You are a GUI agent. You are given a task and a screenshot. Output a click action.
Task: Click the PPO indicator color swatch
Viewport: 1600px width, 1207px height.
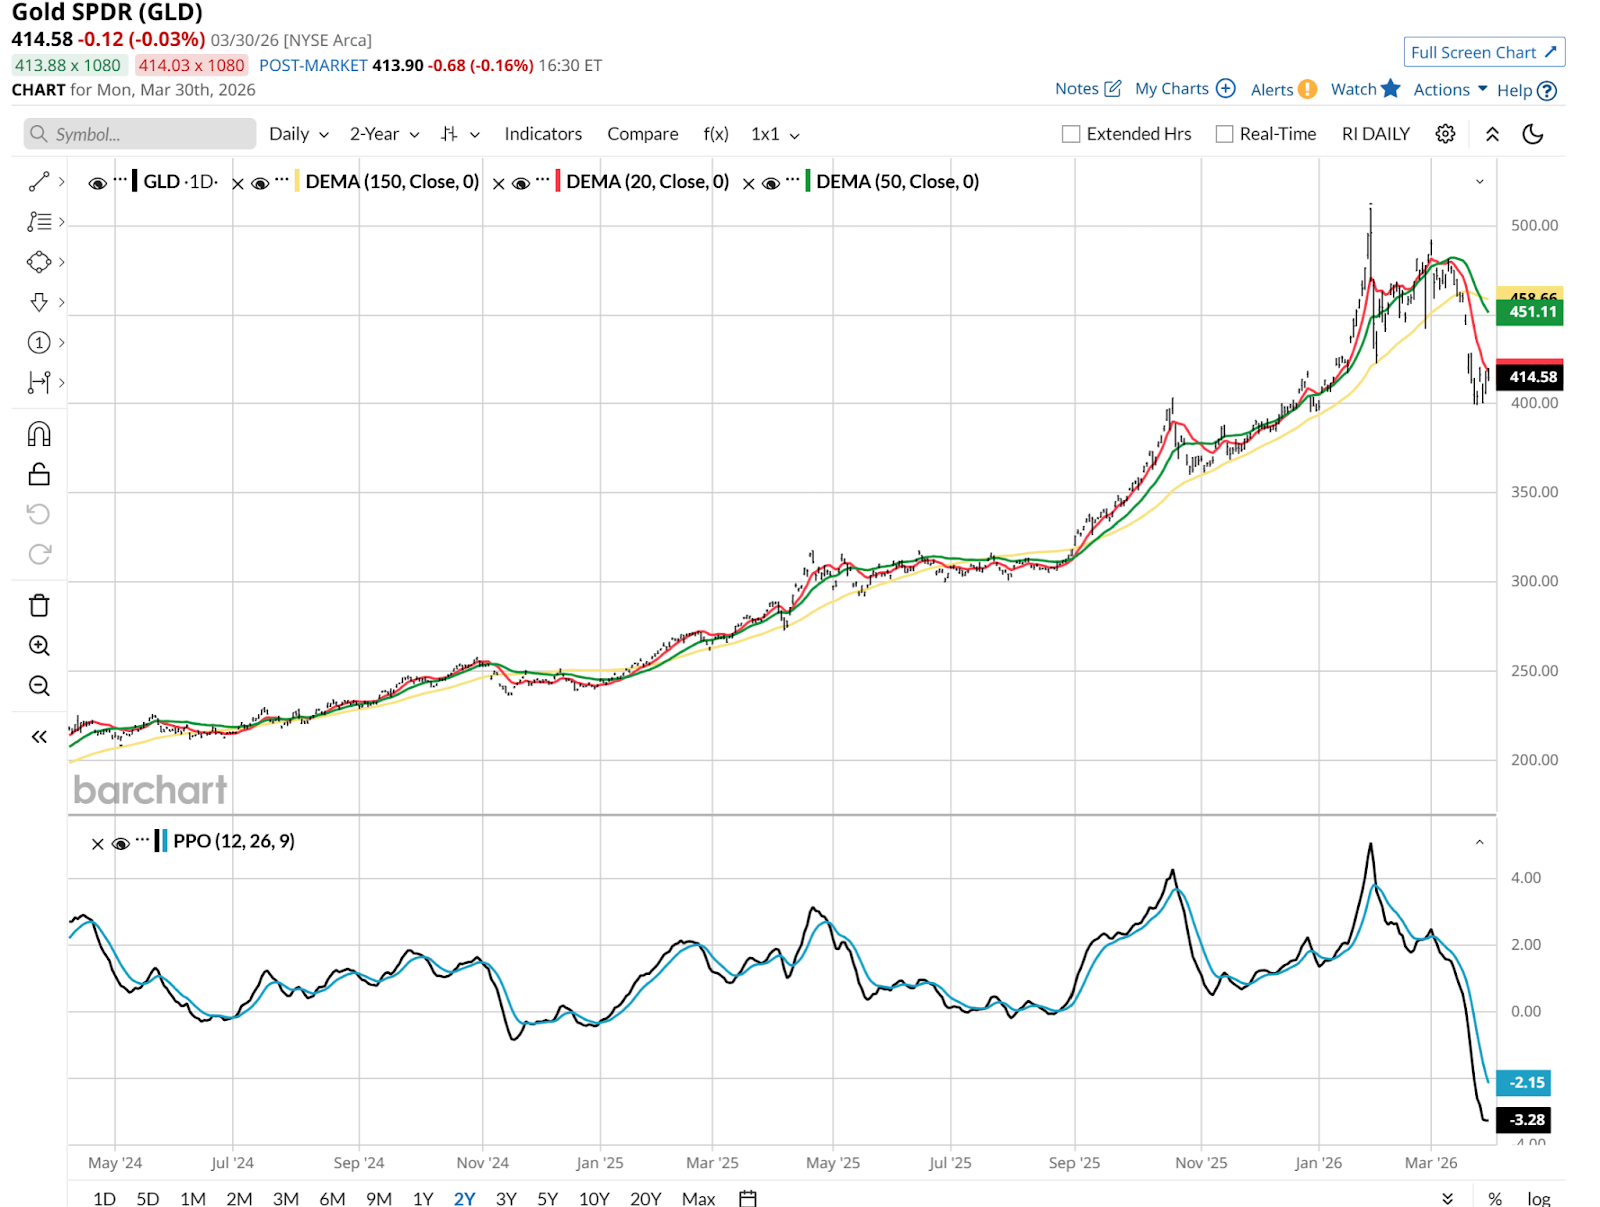161,841
